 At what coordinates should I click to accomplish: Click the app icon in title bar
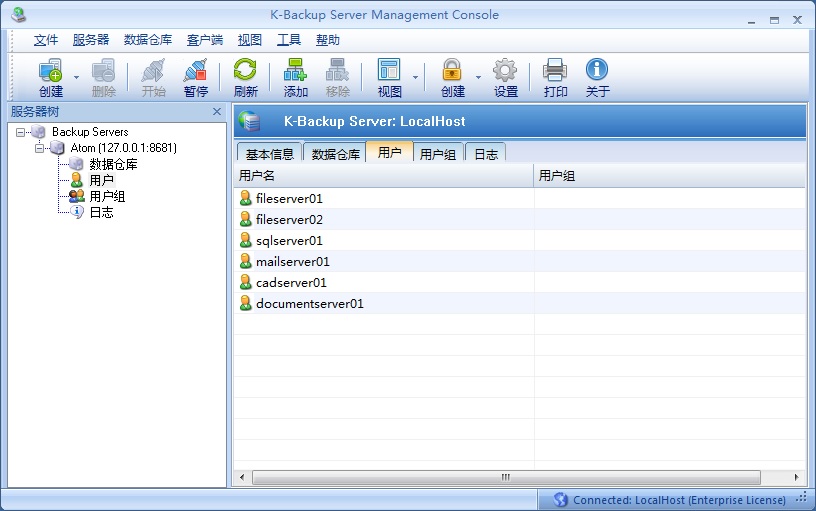click(19, 14)
